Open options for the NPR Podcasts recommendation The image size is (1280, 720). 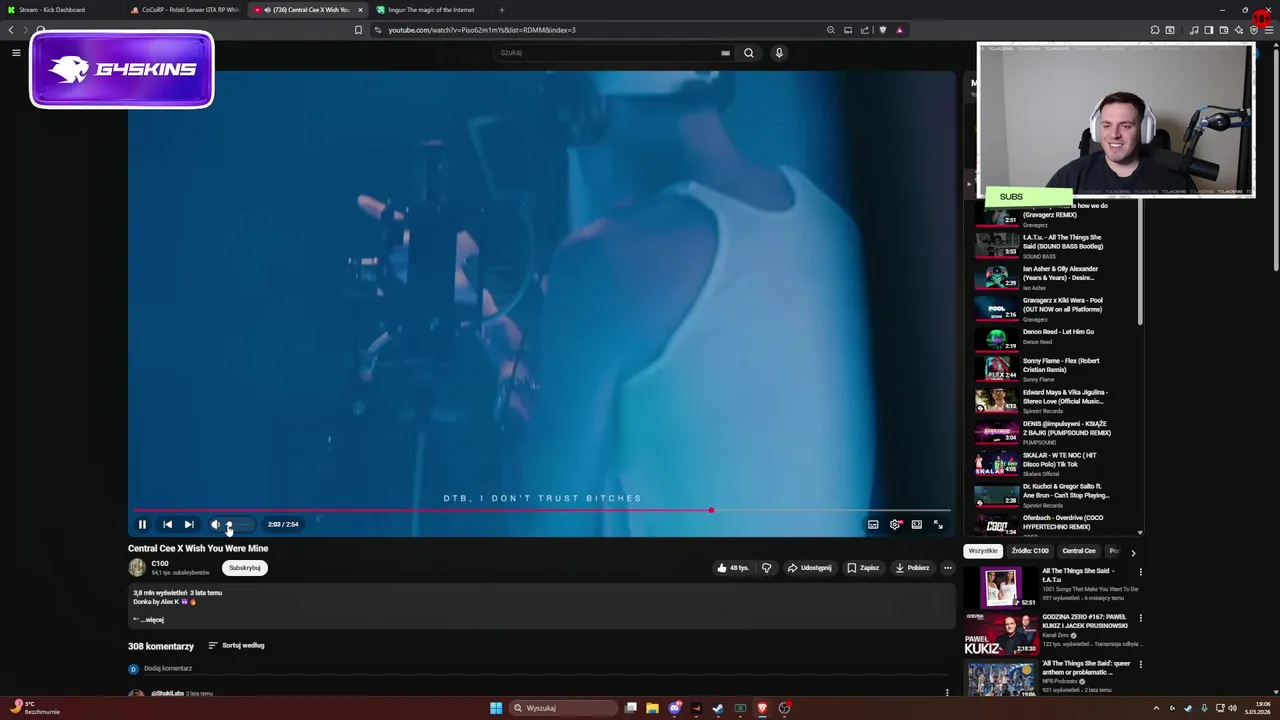click(x=1140, y=664)
